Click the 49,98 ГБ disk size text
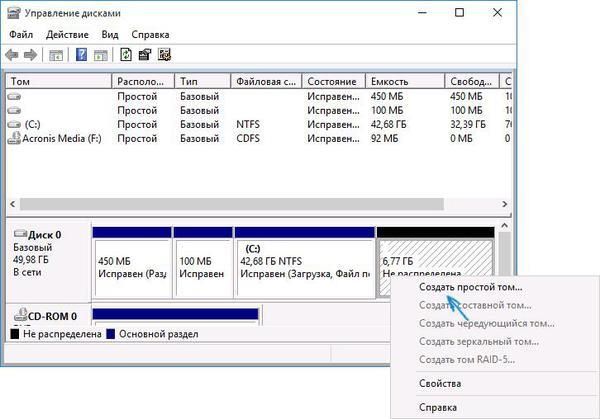This screenshot has width=600, height=419. pyautogui.click(x=31, y=260)
